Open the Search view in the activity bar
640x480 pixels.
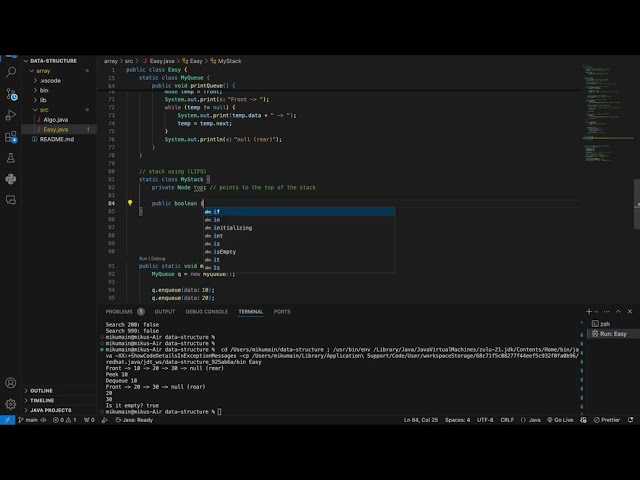tap(11, 72)
